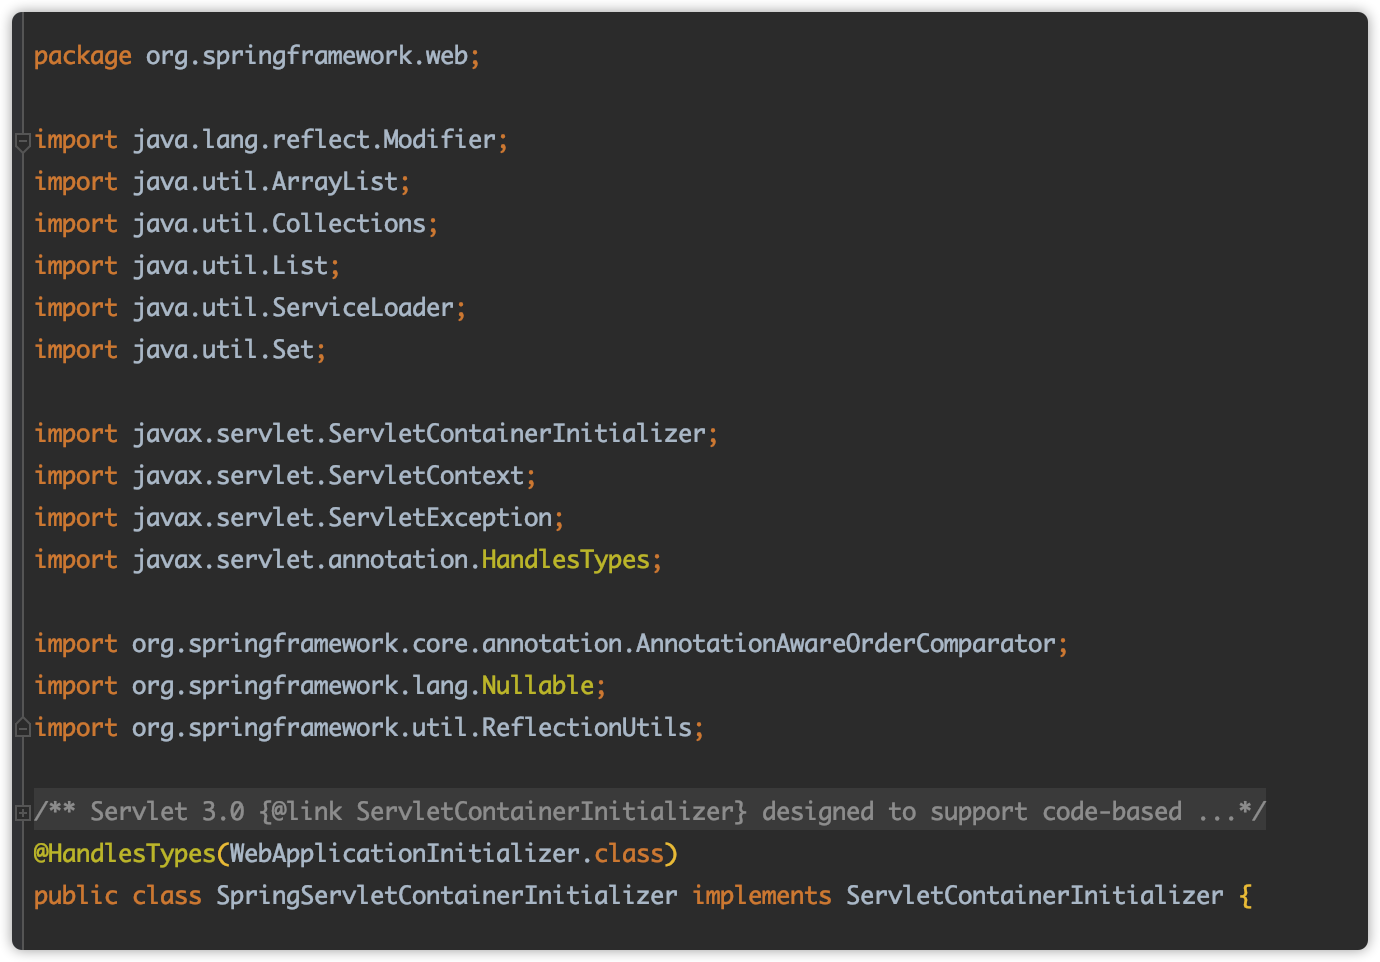Collapse the import block fold start marker

click(x=22, y=142)
